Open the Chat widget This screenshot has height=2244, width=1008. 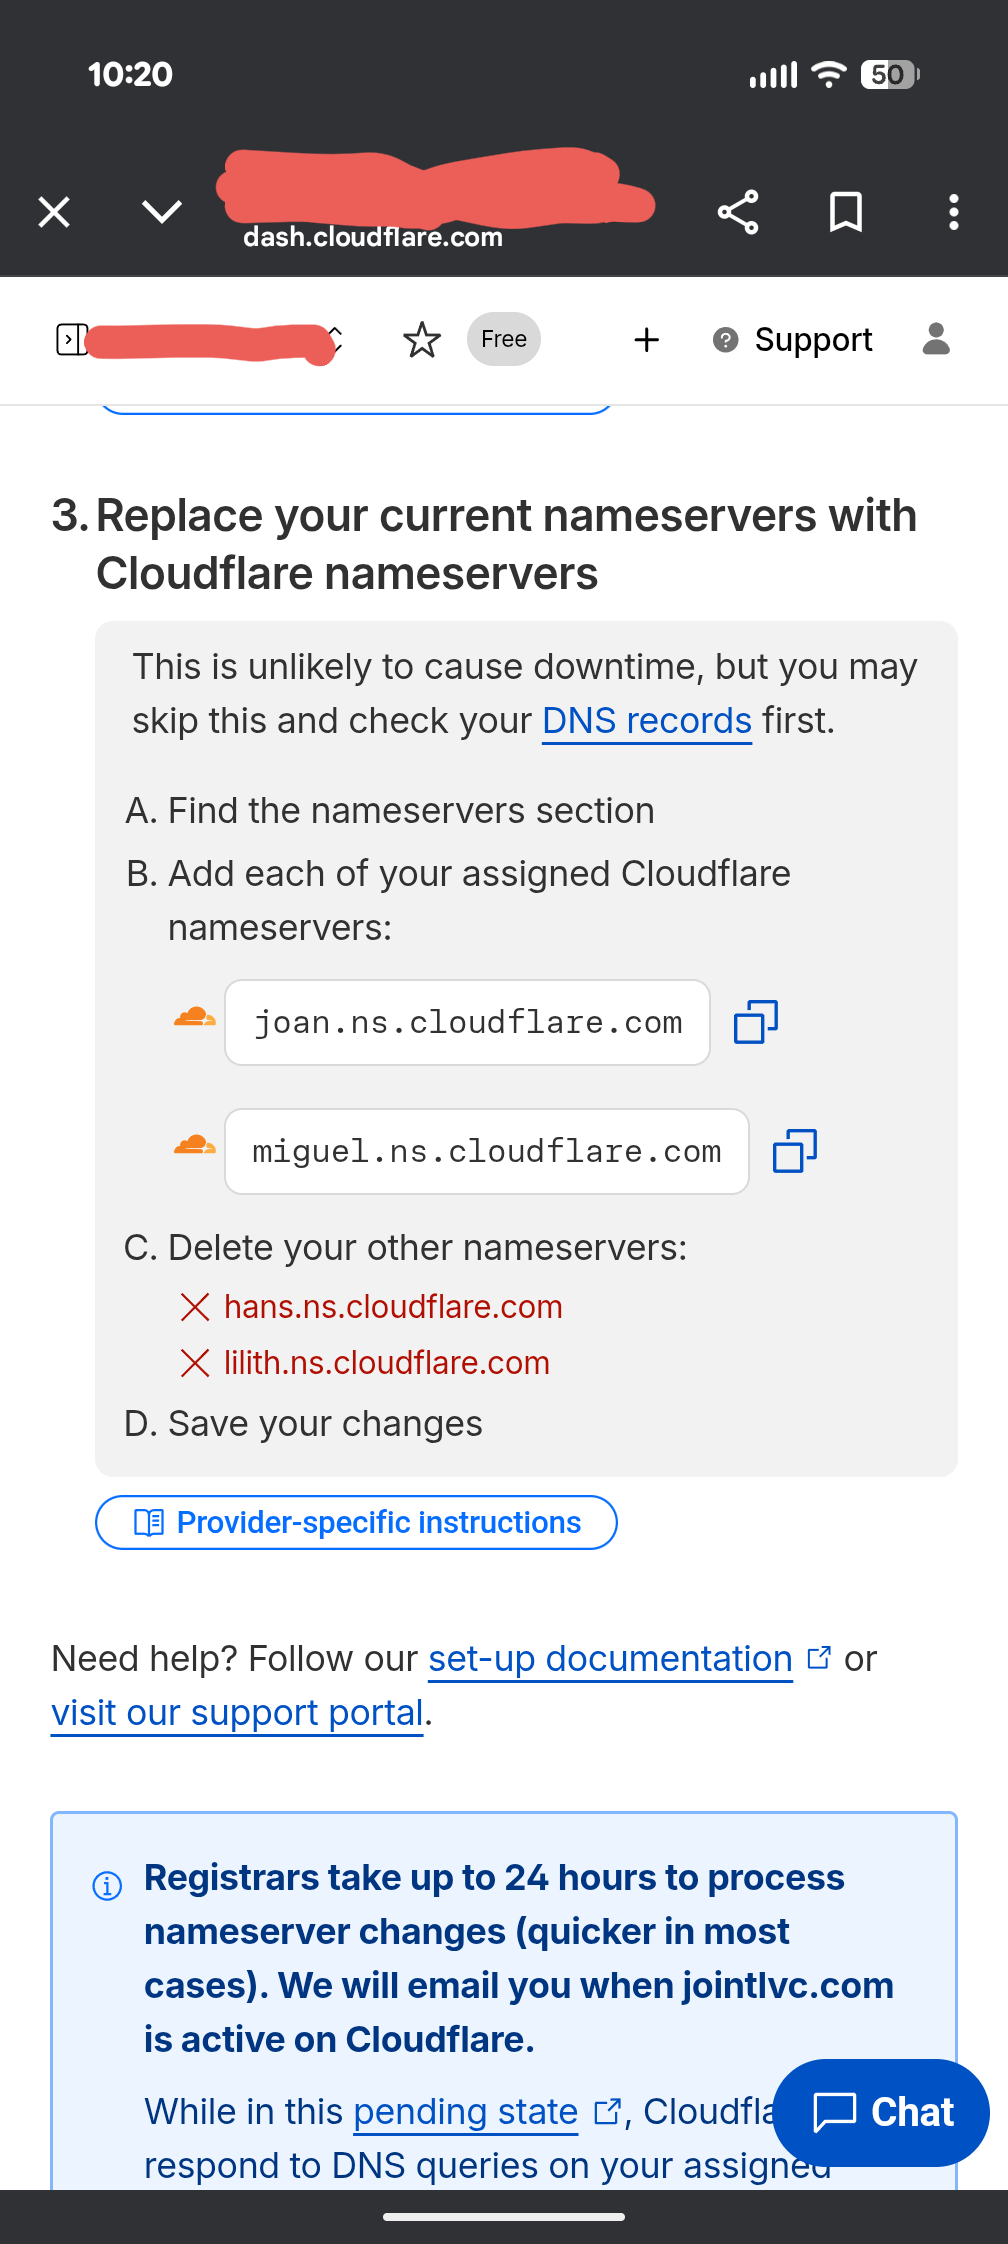pyautogui.click(x=881, y=2112)
